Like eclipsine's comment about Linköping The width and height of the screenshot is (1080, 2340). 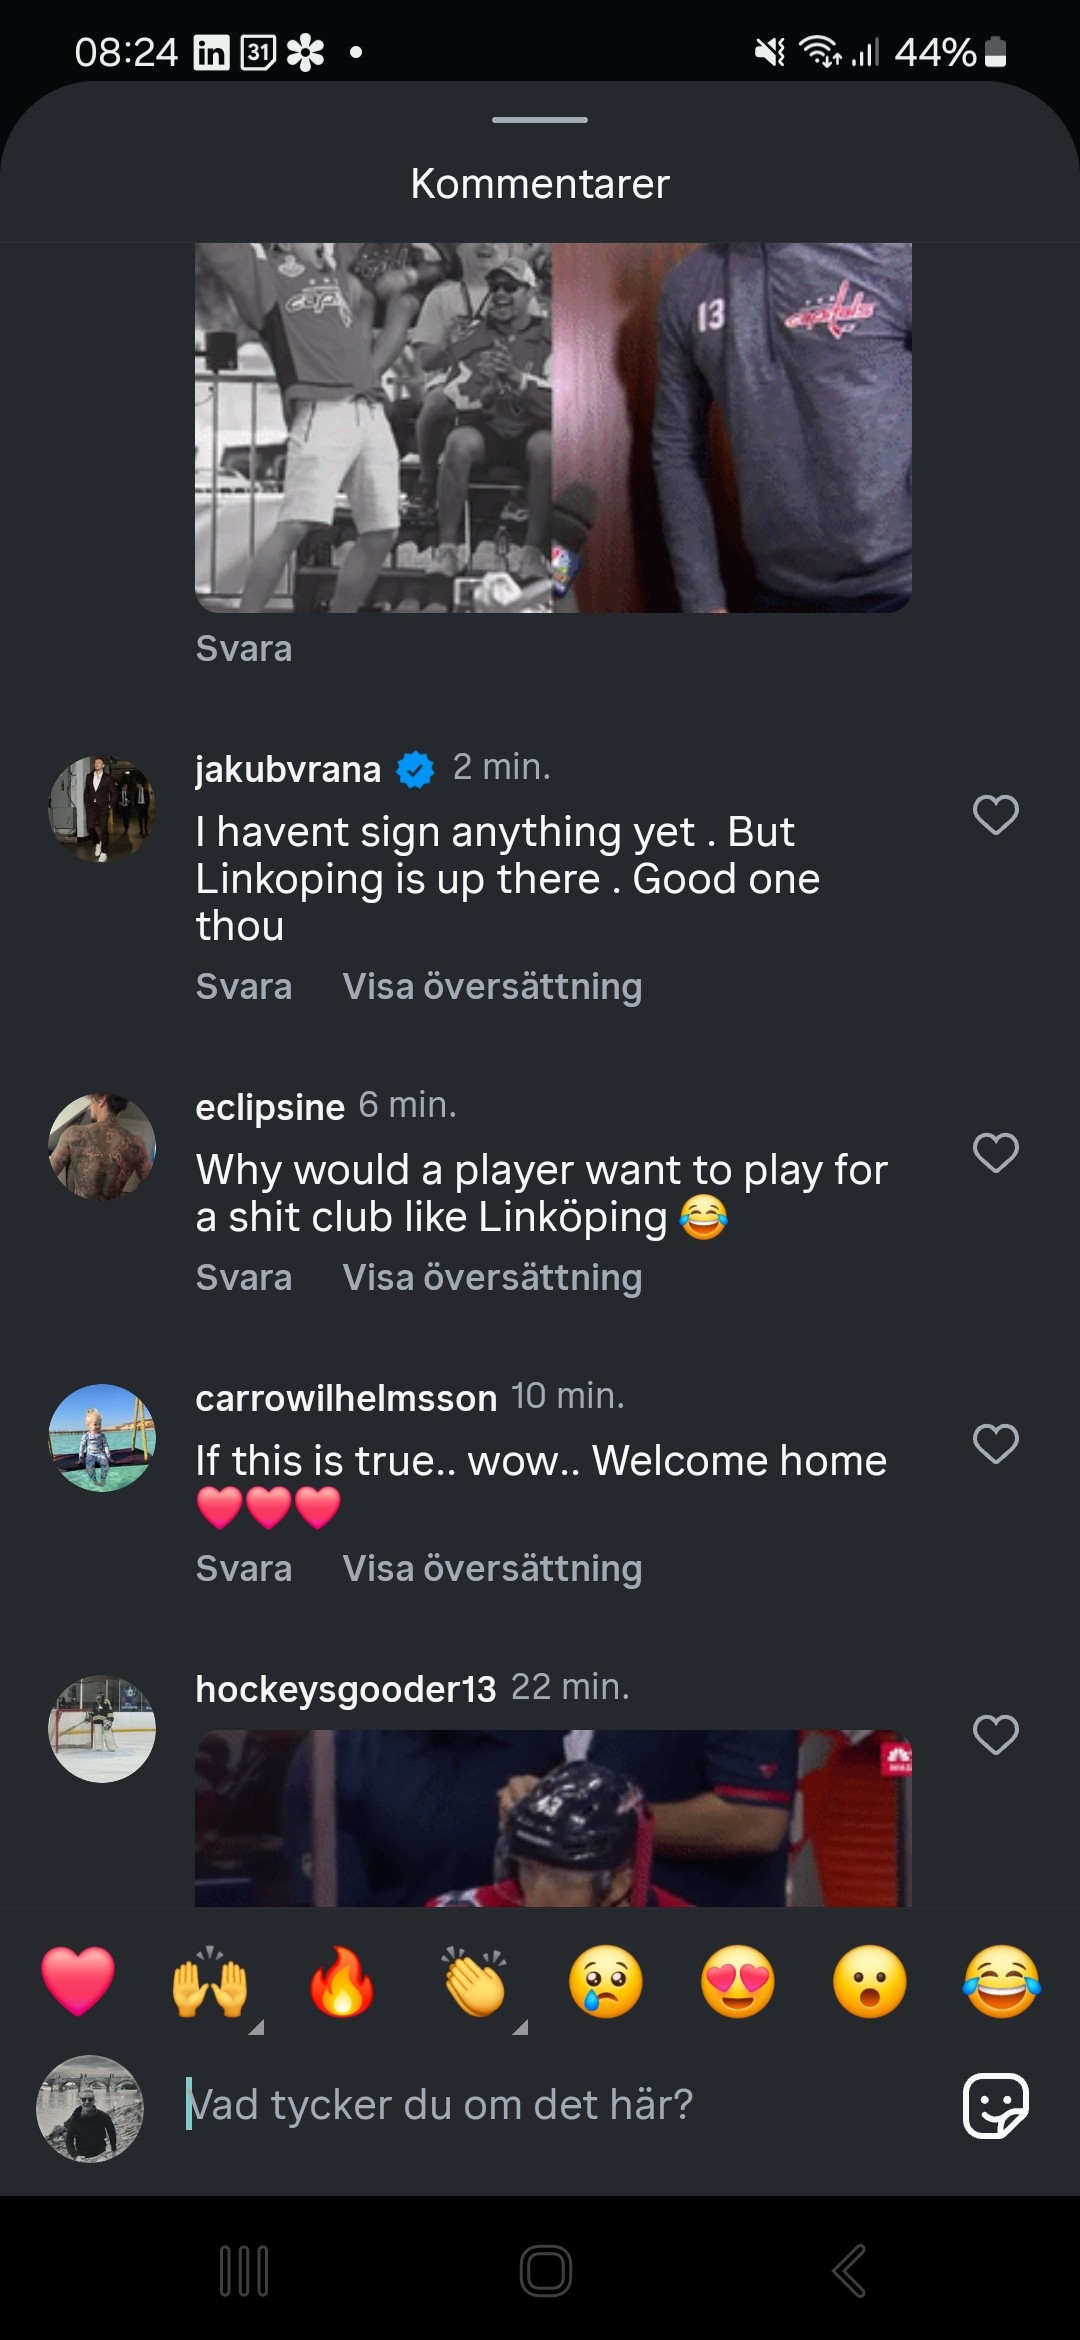tap(995, 1153)
